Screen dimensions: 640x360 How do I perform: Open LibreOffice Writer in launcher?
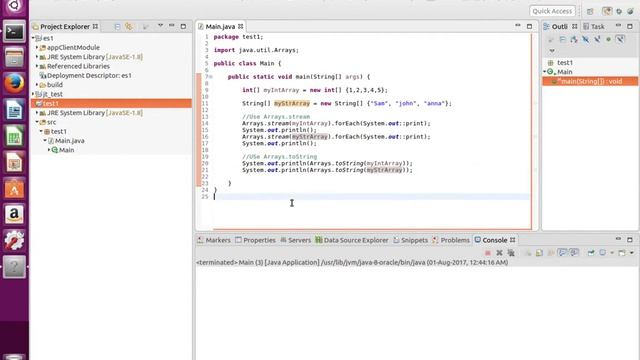click(14, 110)
